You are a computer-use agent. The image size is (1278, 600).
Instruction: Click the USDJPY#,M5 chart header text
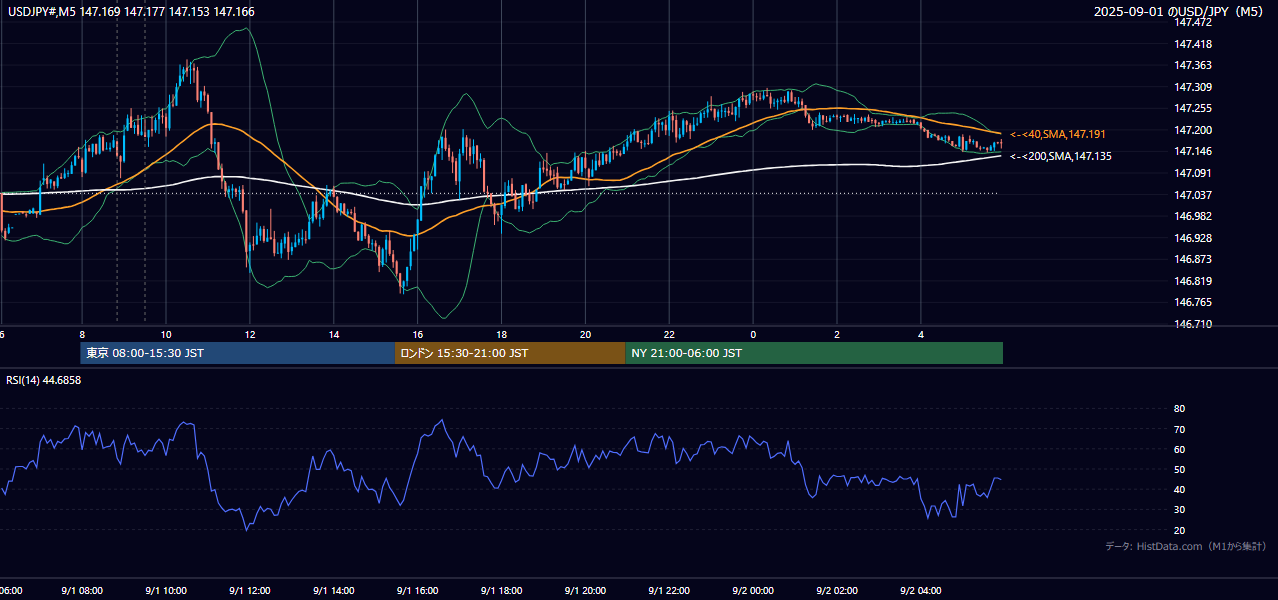coord(129,12)
